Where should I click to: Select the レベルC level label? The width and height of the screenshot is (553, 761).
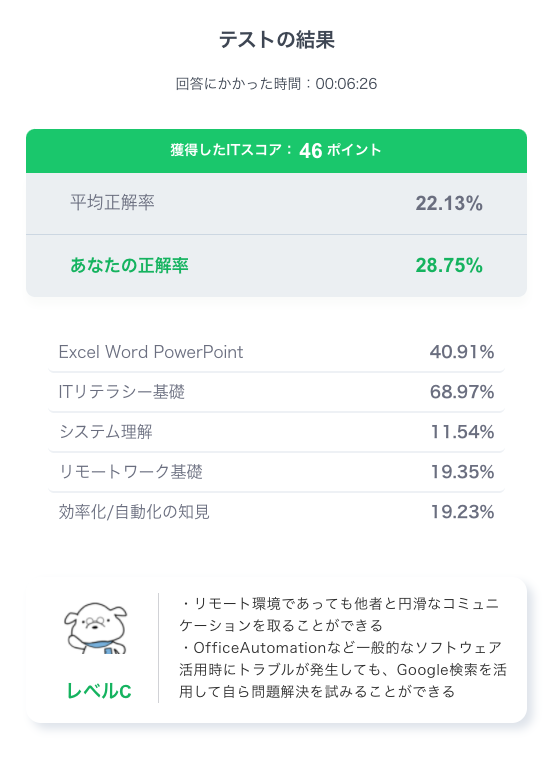coord(99,691)
